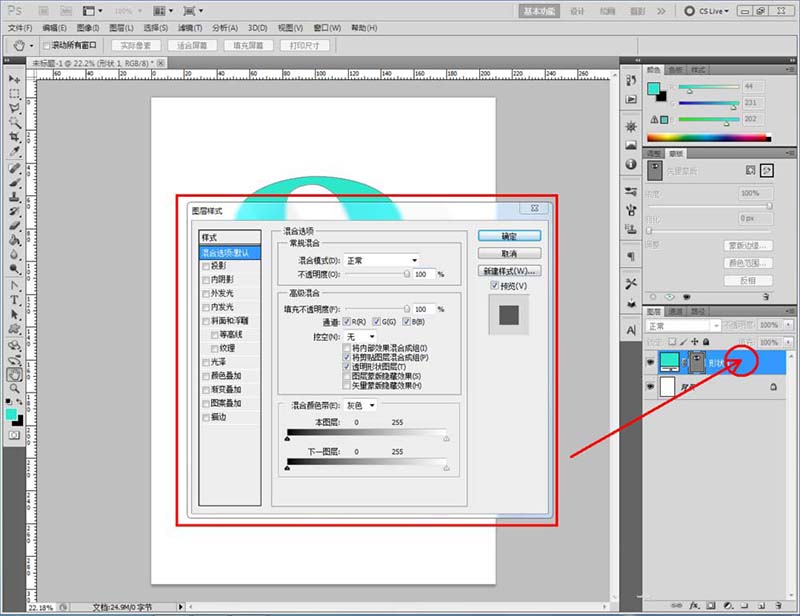The image size is (800, 616).
Task: Open the Paragraph panel icon in dock
Action: click(631, 256)
